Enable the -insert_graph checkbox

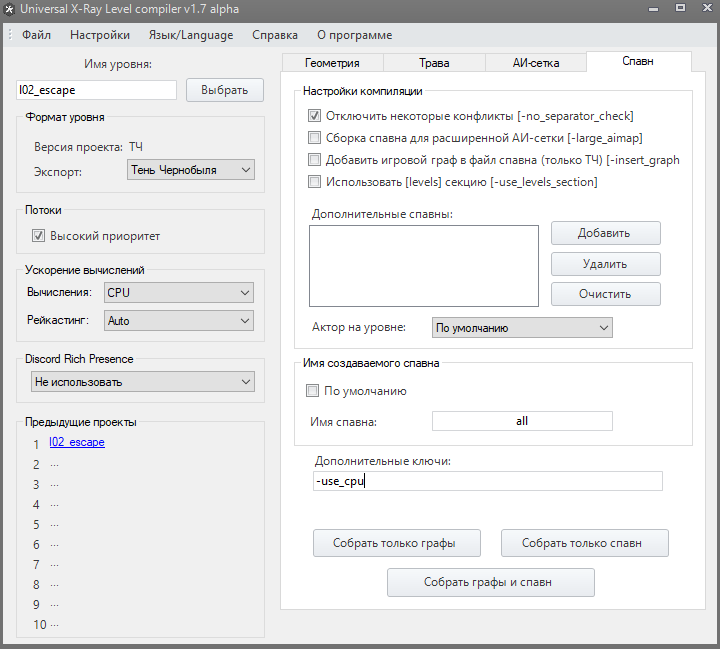pyautogui.click(x=314, y=159)
